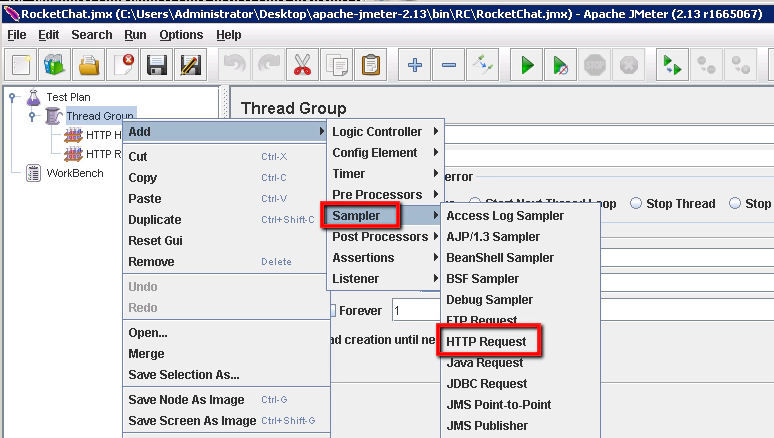The height and width of the screenshot is (438, 774).
Task: Select Save Node As Image entry
Action: [226, 399]
